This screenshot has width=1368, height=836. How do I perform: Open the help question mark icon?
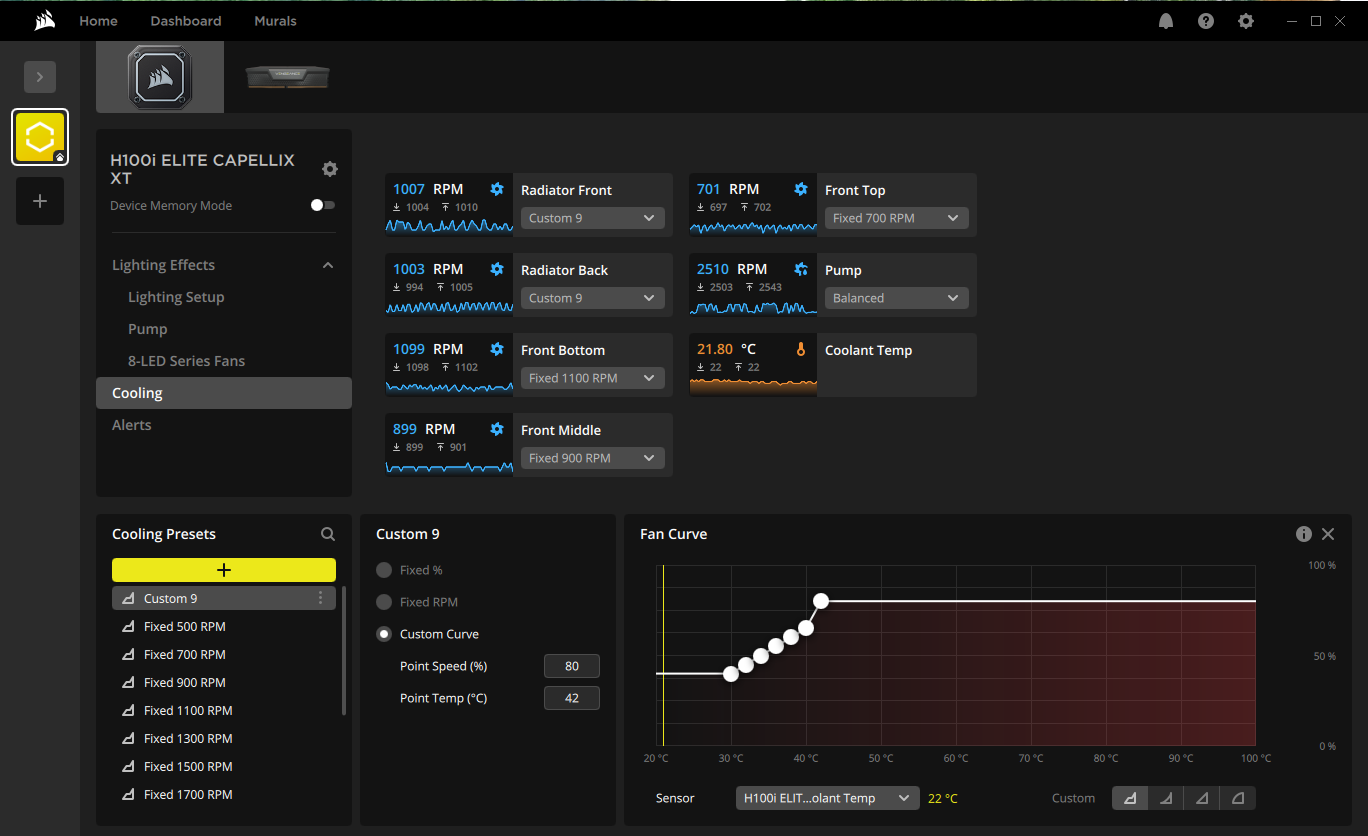tap(1206, 21)
